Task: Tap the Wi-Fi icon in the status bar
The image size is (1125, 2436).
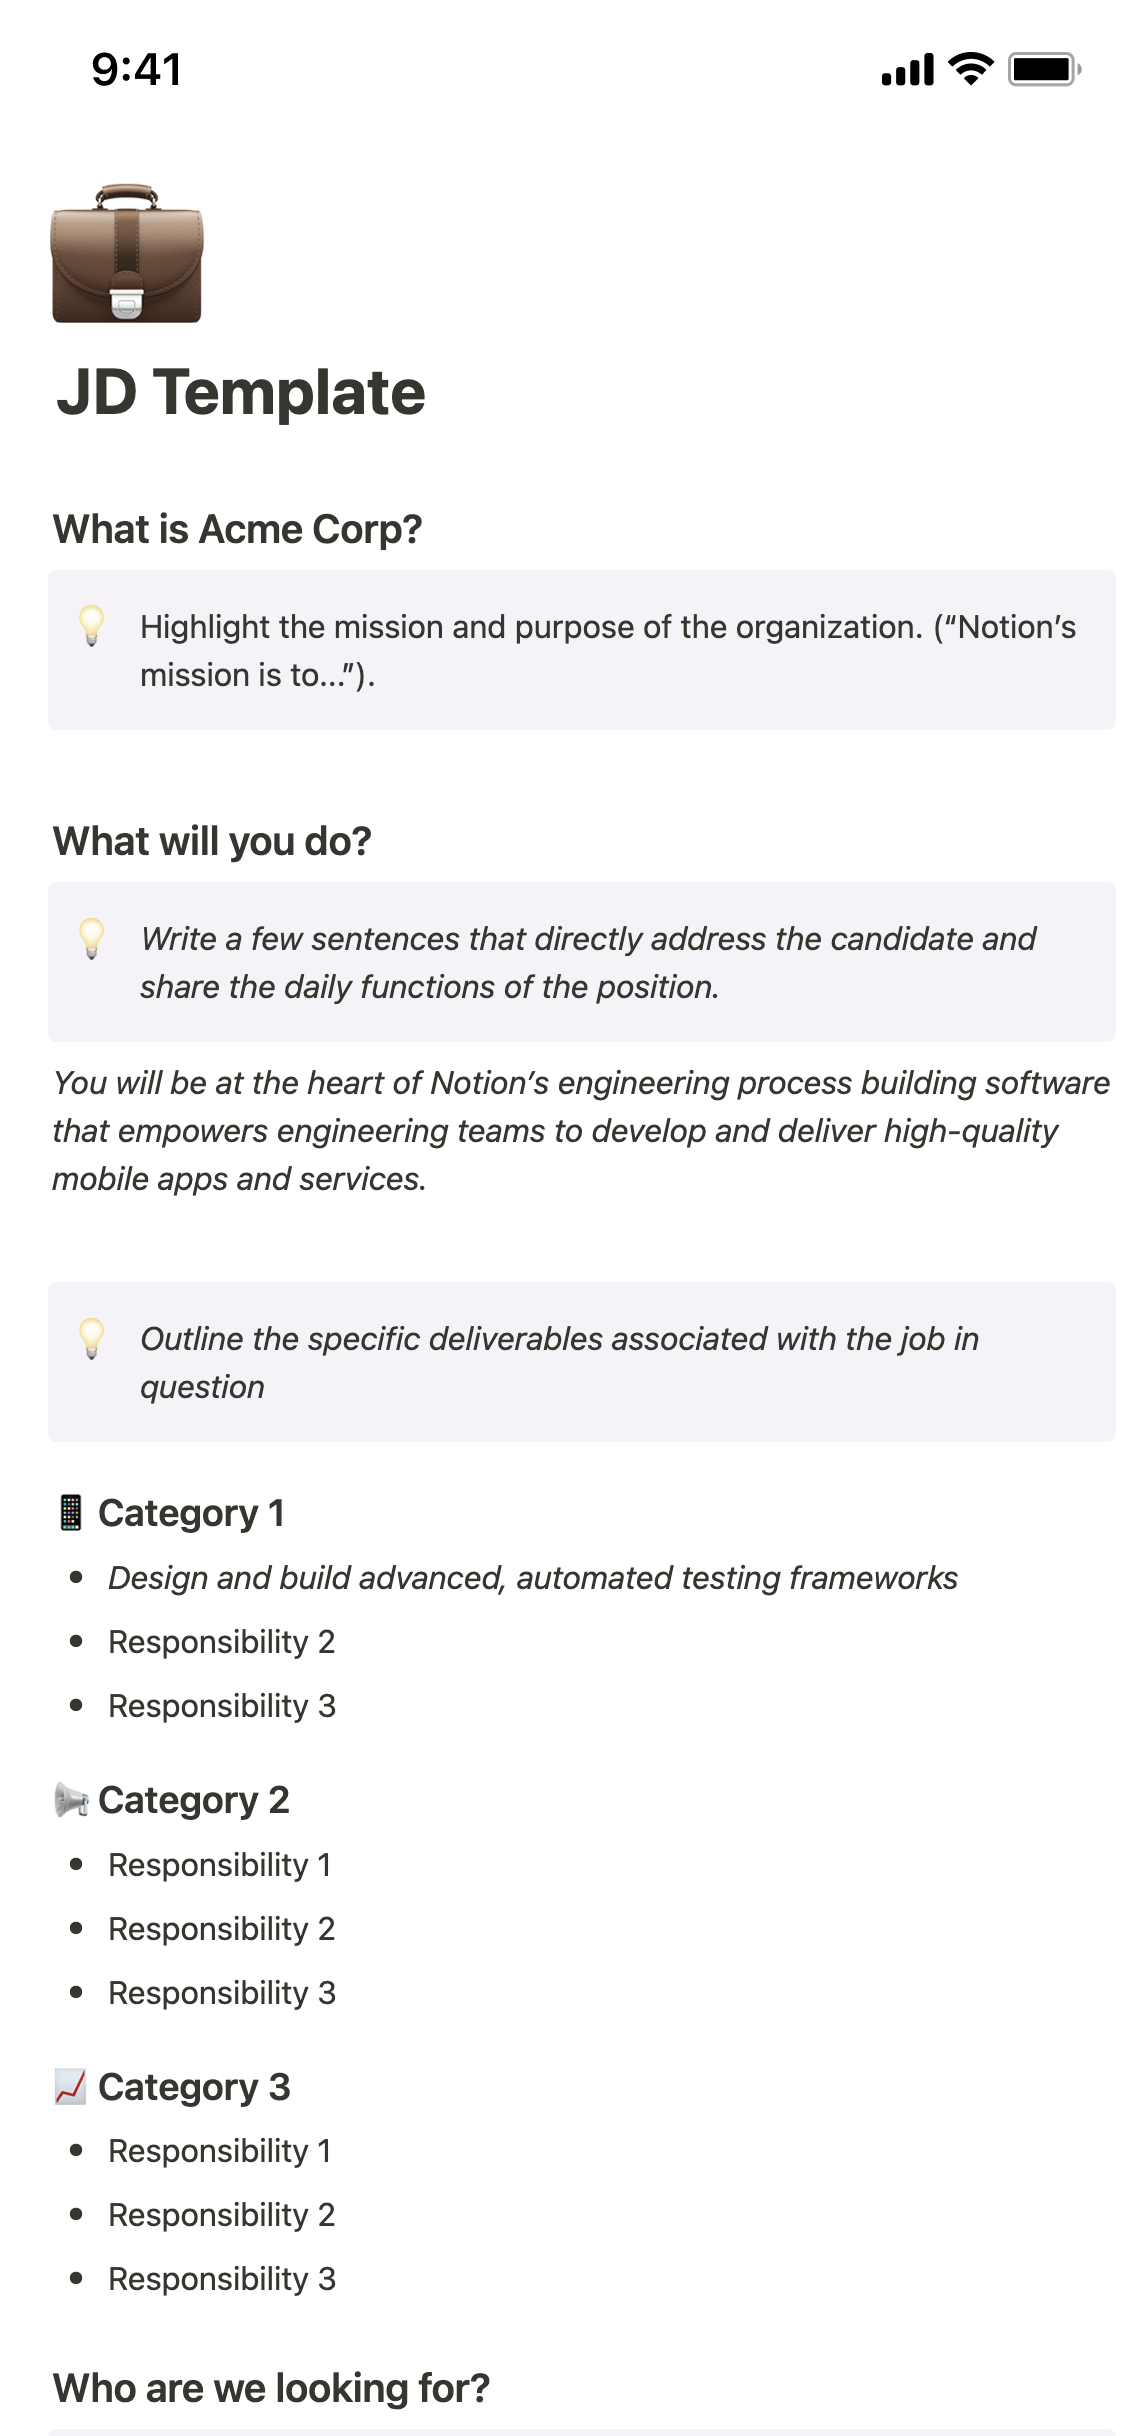Action: tap(969, 69)
